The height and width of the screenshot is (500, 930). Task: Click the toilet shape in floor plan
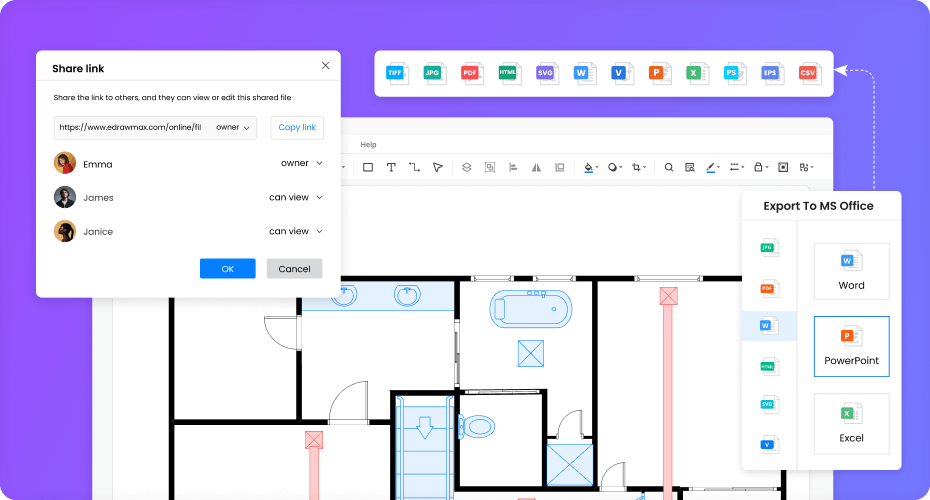(x=476, y=426)
